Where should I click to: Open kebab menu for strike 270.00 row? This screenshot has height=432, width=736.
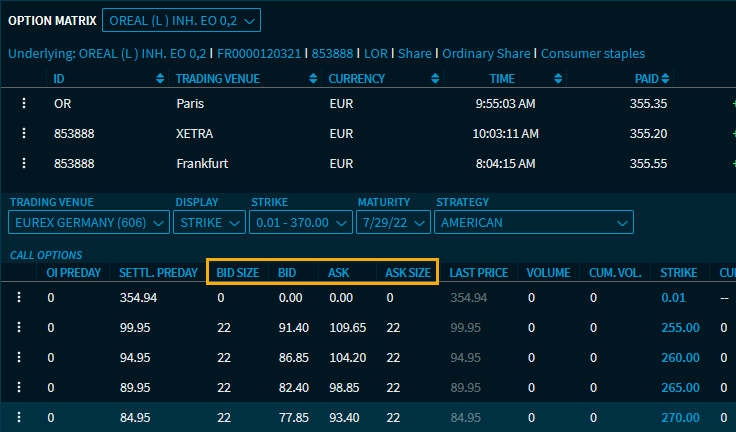(17, 417)
